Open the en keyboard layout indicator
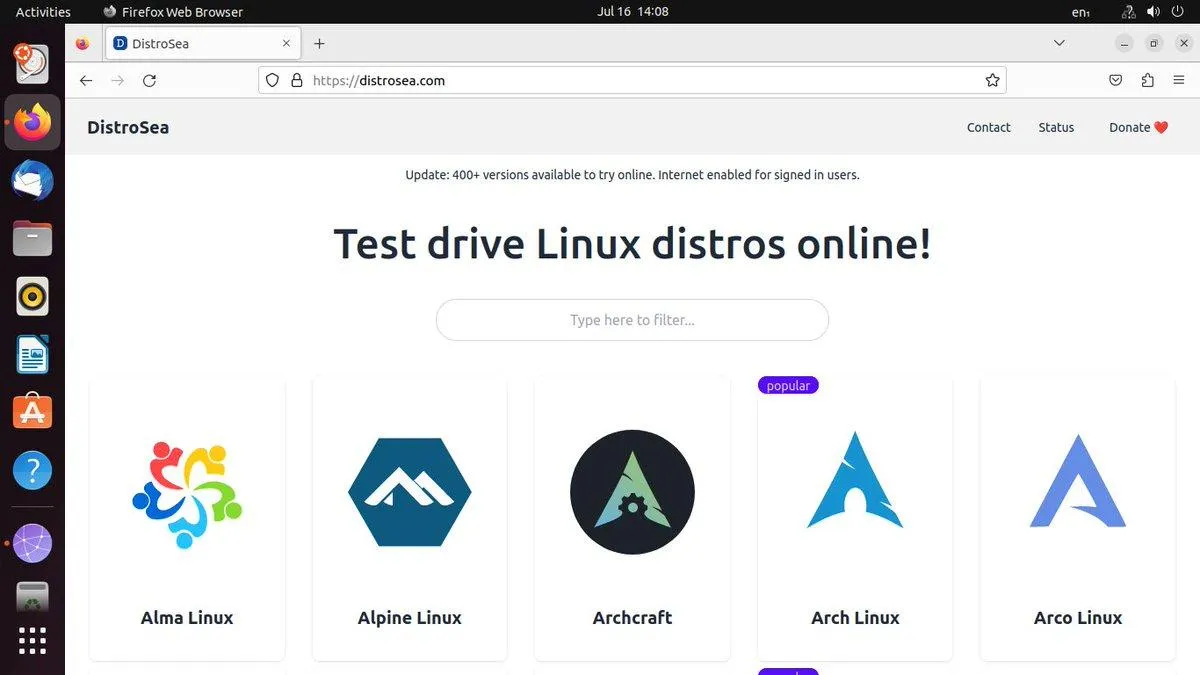 point(1080,12)
